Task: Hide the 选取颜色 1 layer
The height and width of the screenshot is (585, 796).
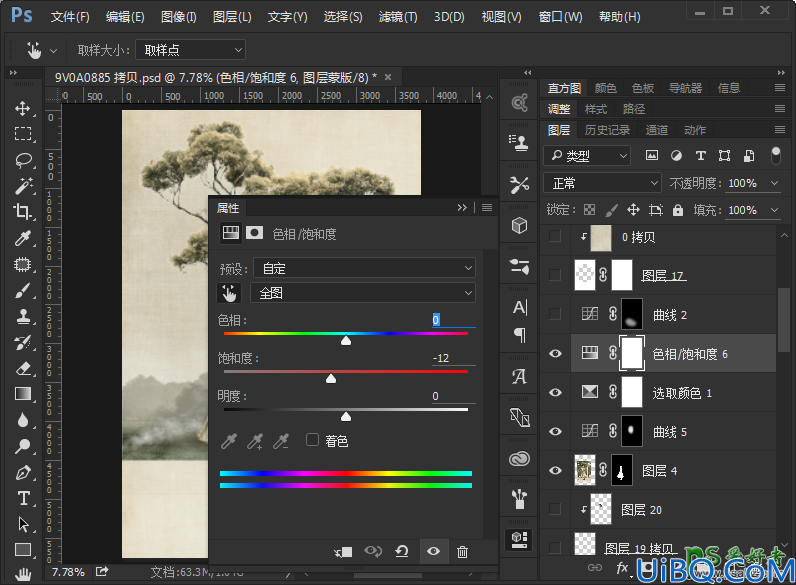Action: [555, 393]
